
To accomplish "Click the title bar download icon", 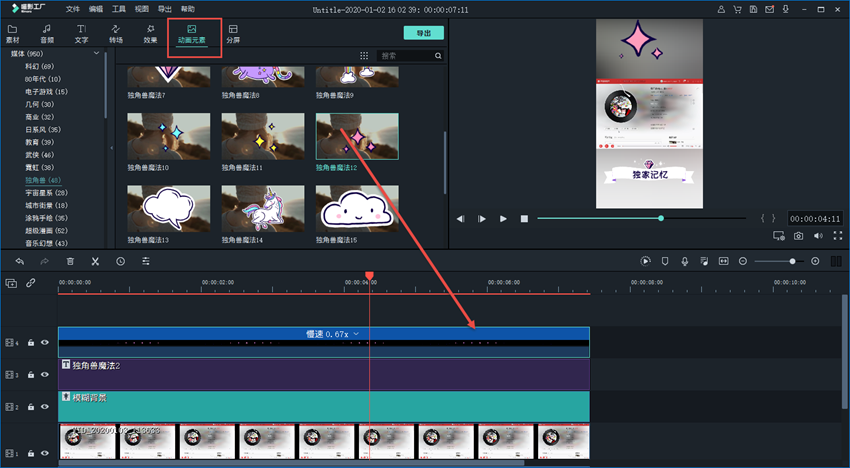I will coord(785,9).
